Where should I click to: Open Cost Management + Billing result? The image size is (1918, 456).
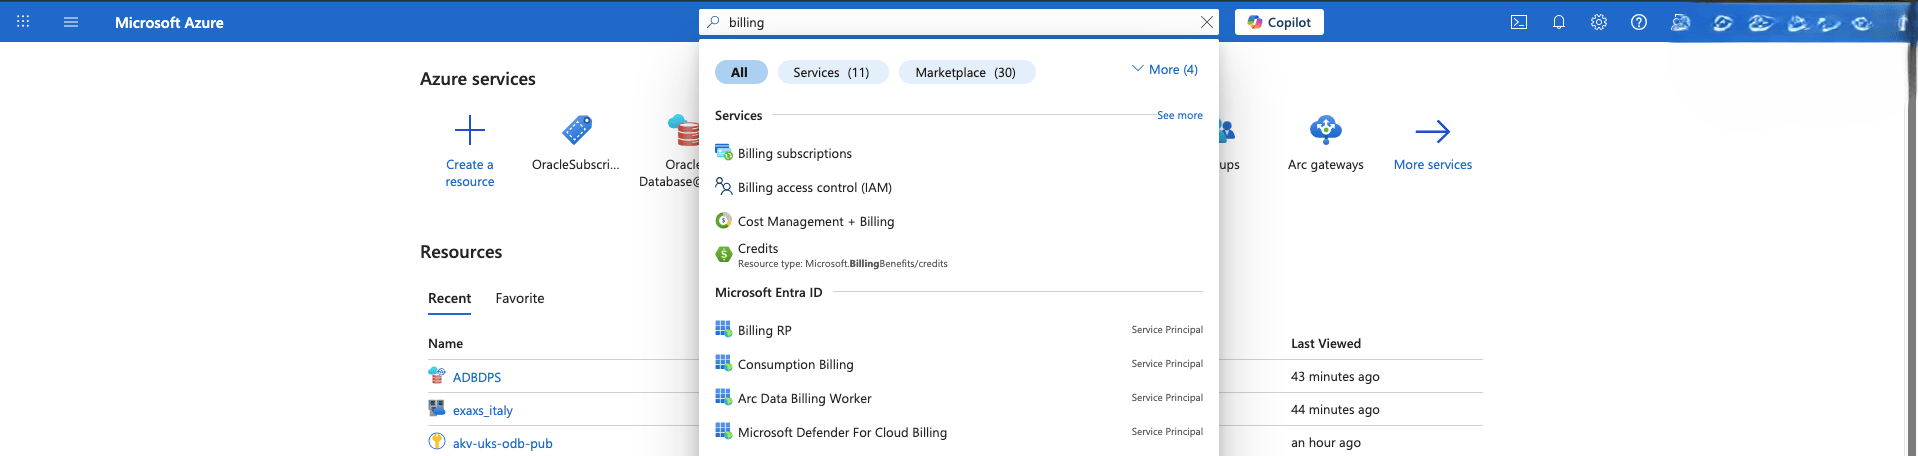tap(815, 221)
